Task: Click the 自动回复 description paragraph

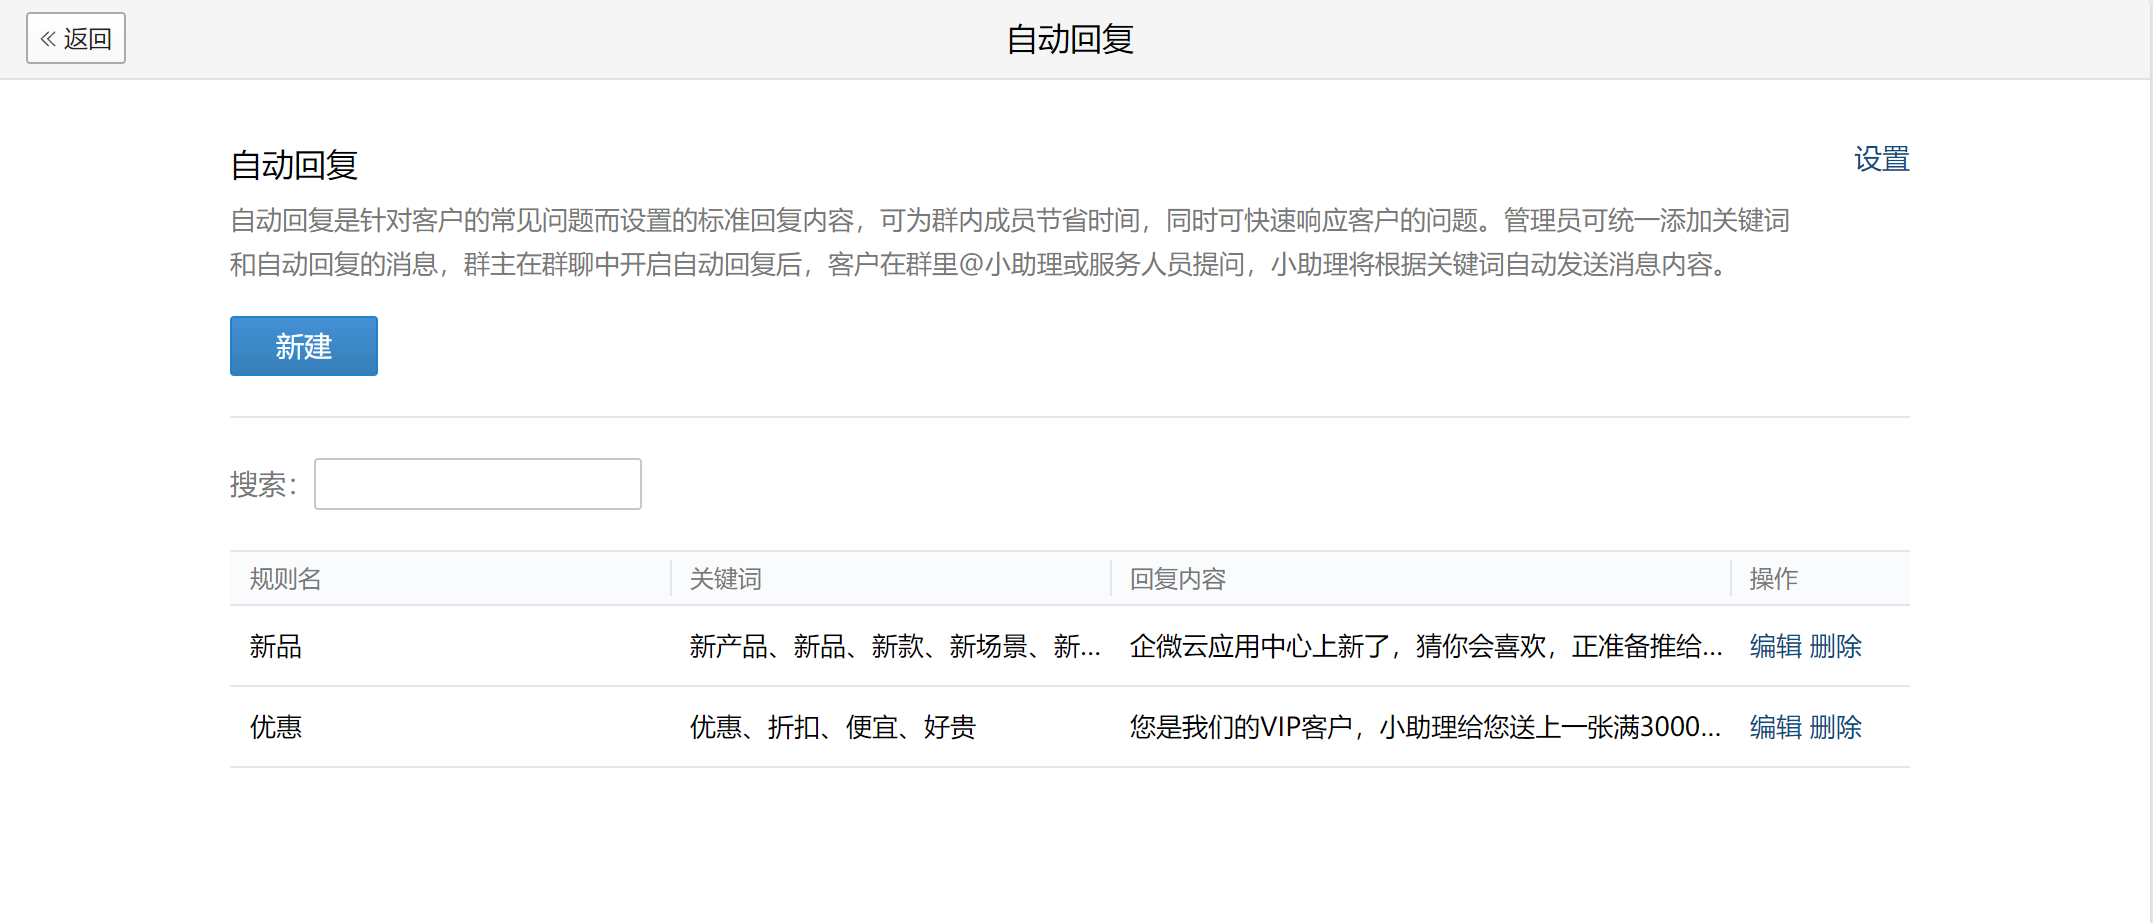Action: pyautogui.click(x=1008, y=242)
